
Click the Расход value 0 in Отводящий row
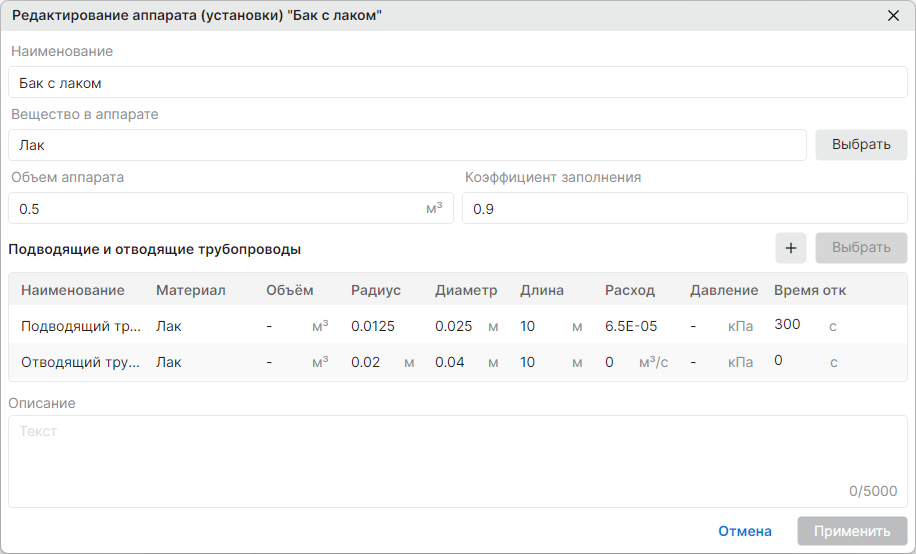tap(609, 362)
